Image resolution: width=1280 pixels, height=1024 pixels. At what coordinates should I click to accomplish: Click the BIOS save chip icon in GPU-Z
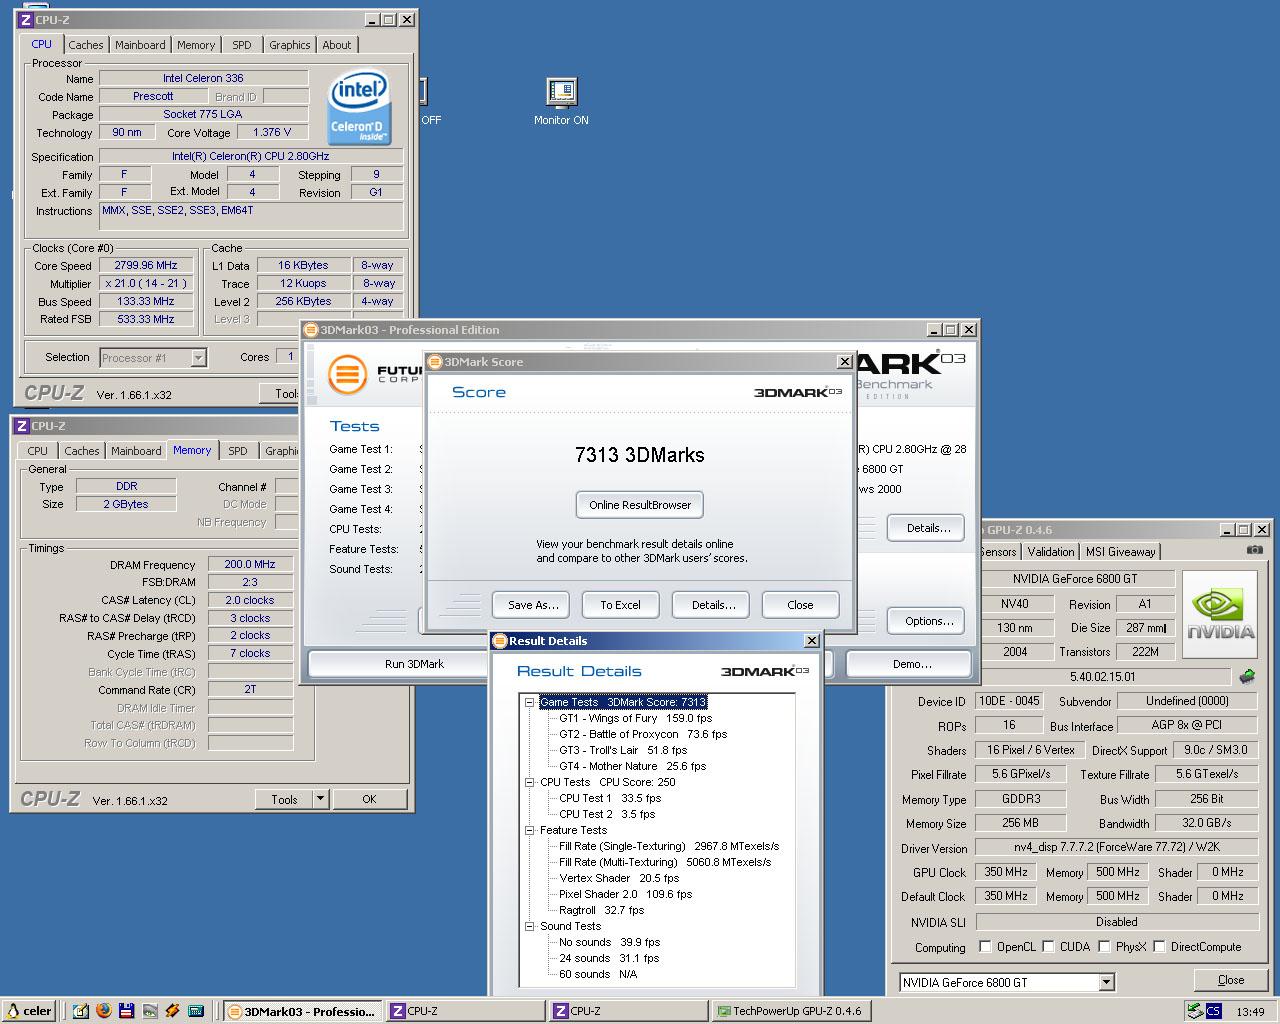tap(1247, 677)
